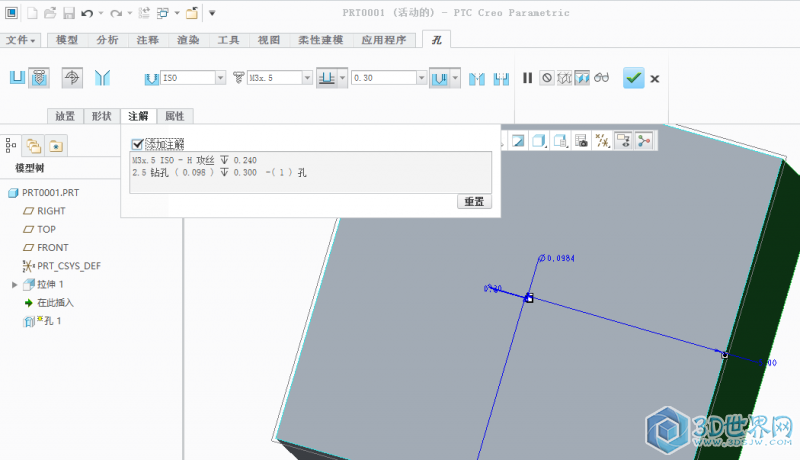Expand the windows list dropdown arrow
The image size is (800, 460).
[177, 13]
